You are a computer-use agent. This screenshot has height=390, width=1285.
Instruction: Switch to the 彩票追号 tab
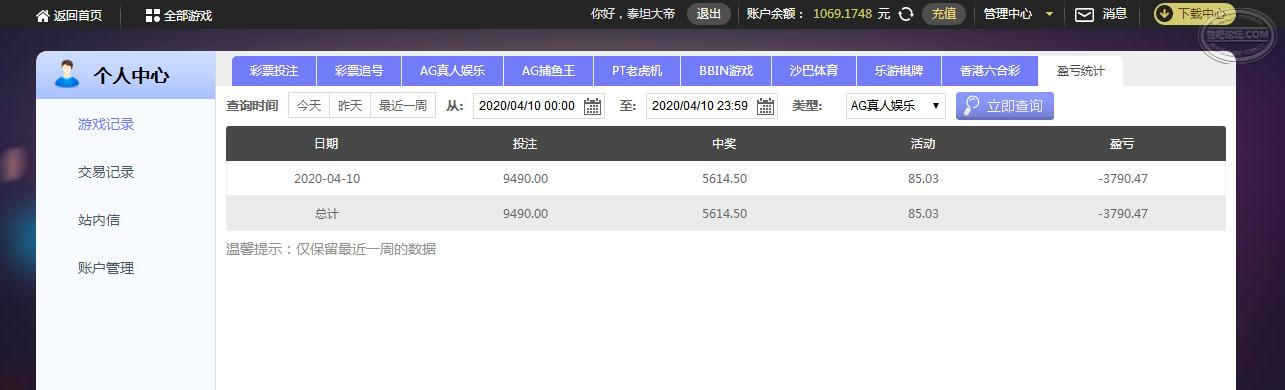tap(359, 71)
